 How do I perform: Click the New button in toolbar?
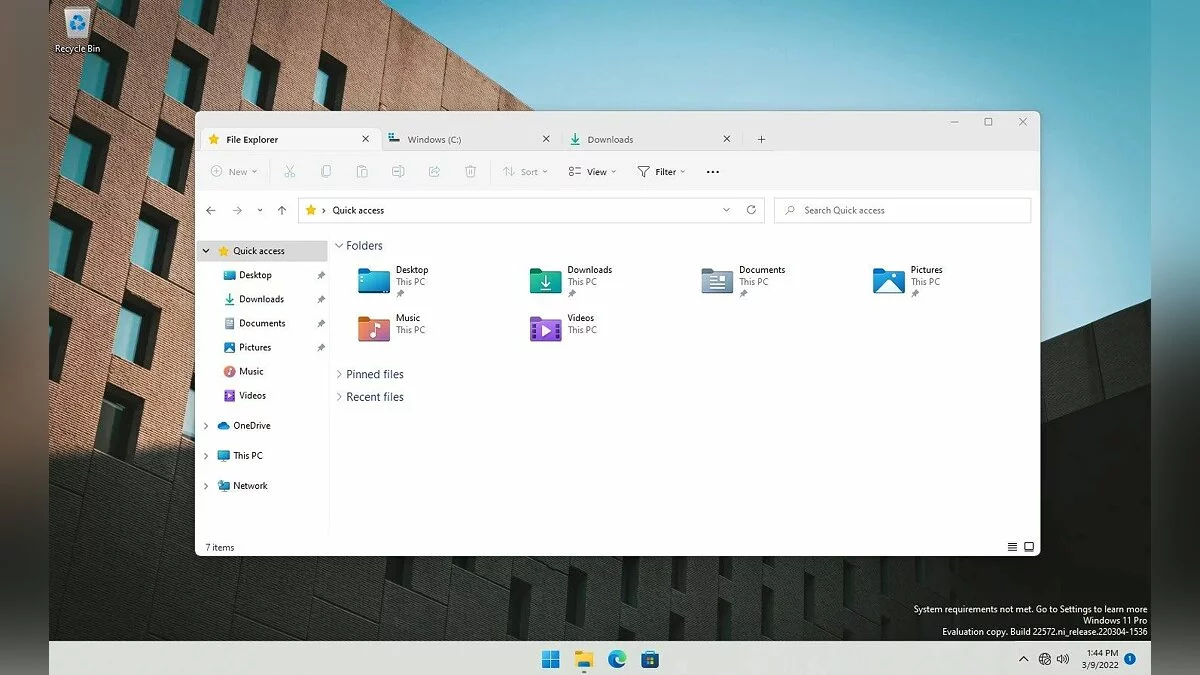234,172
